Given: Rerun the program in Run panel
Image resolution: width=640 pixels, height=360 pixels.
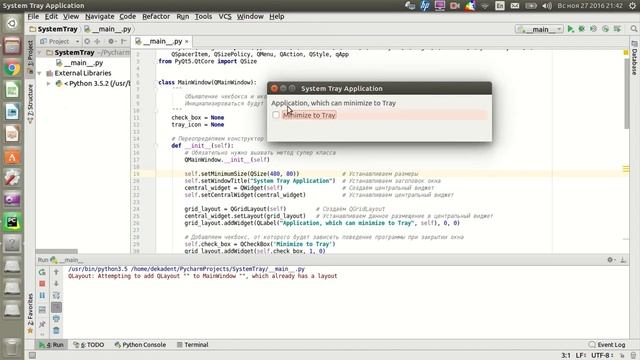Looking at the screenshot, I should [x=42, y=272].
